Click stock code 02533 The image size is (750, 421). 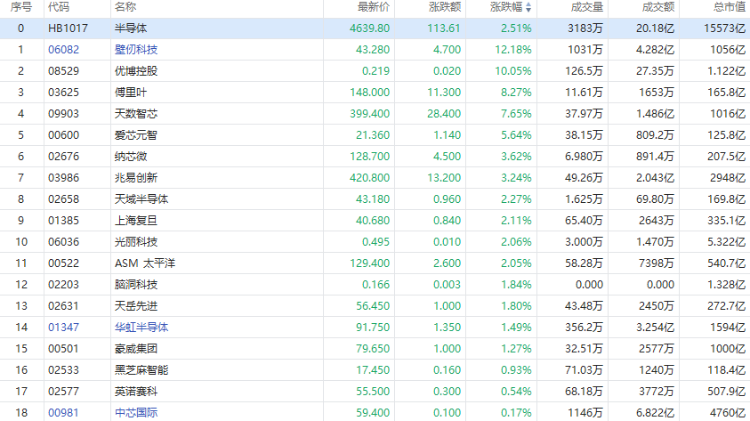[64, 370]
